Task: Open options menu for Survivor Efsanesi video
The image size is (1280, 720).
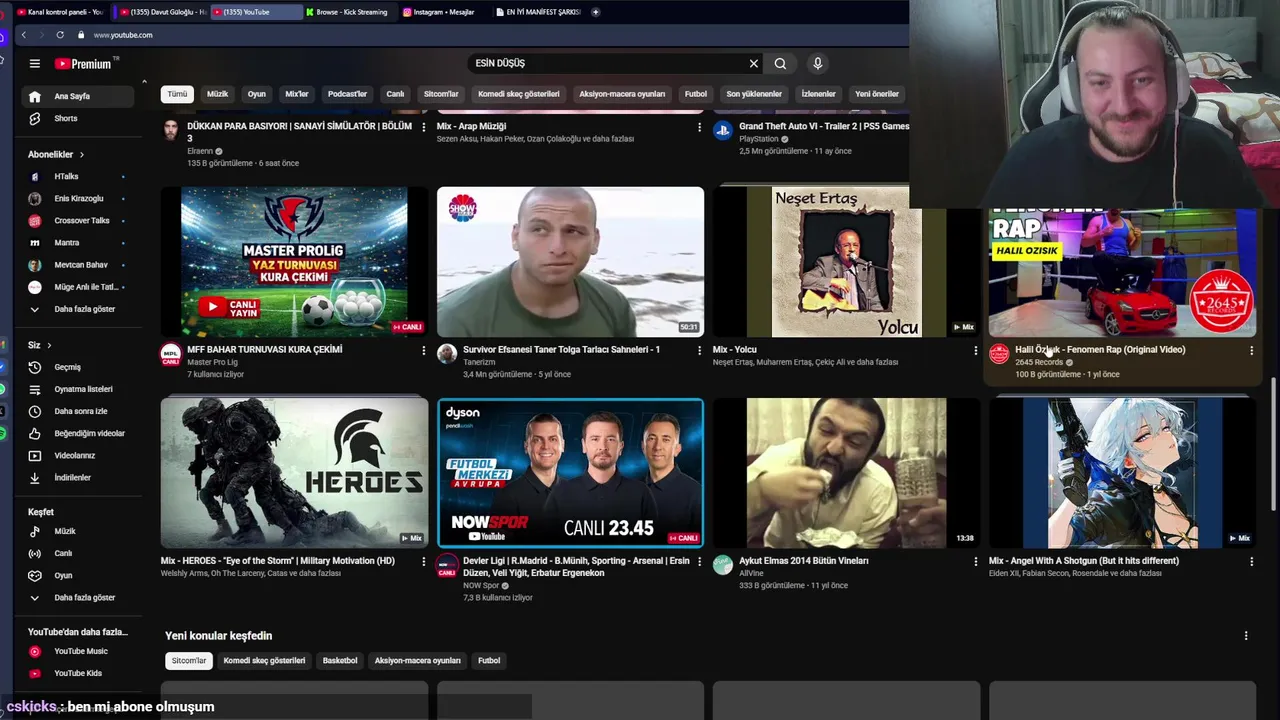Action: coord(699,350)
